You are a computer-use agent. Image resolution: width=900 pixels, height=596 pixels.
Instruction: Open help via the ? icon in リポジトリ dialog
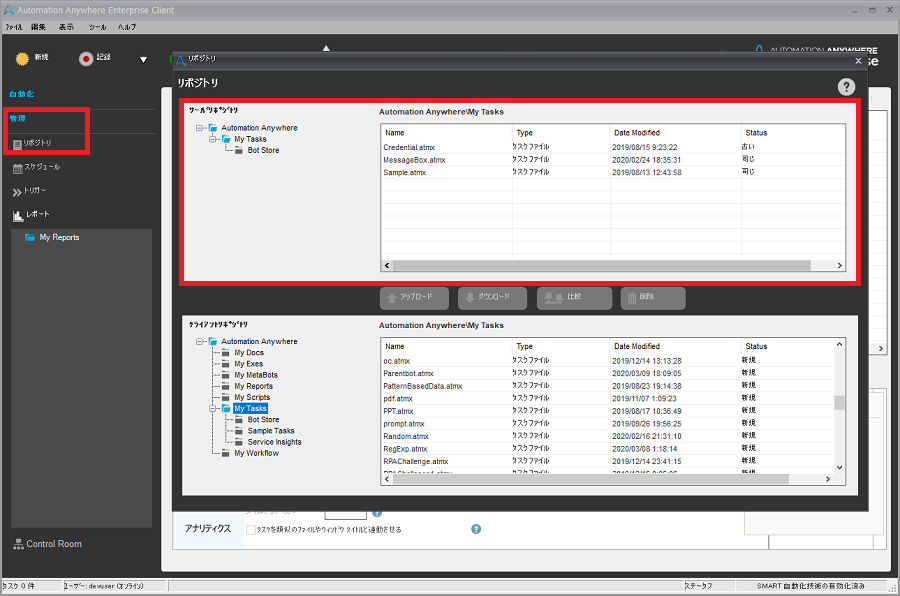846,86
